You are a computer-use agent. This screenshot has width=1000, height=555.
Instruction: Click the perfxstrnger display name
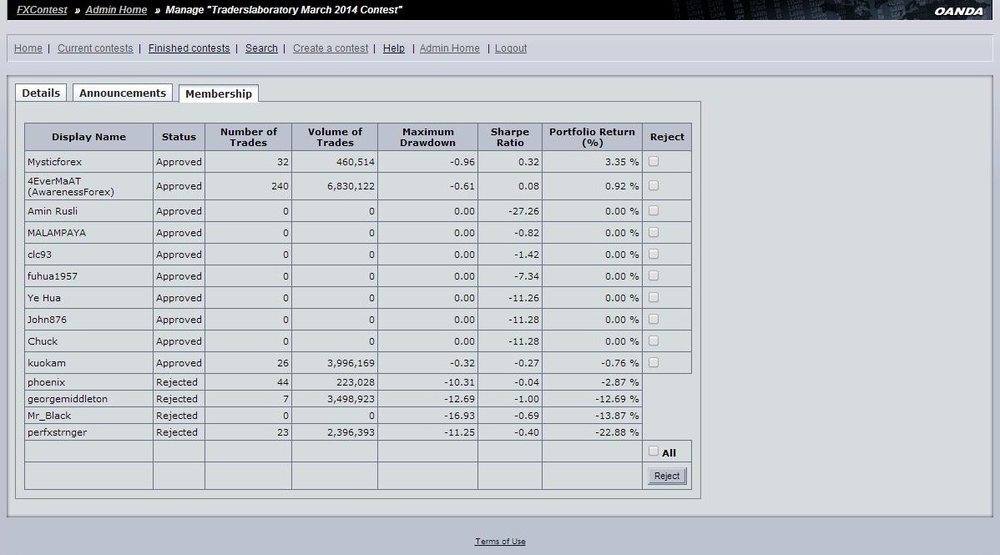click(57, 432)
